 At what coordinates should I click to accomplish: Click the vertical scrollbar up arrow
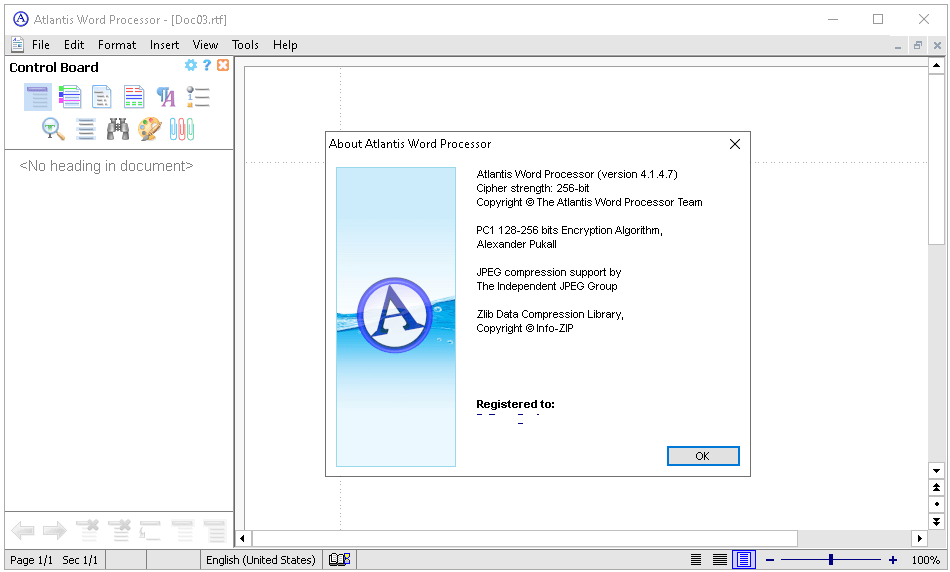pyautogui.click(x=936, y=65)
